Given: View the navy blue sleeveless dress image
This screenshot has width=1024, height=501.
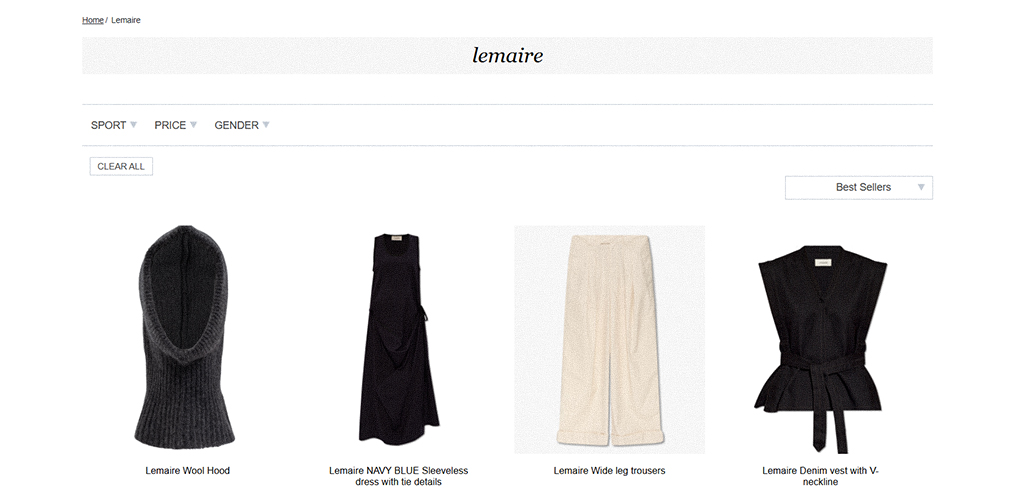Looking at the screenshot, I should [x=398, y=338].
